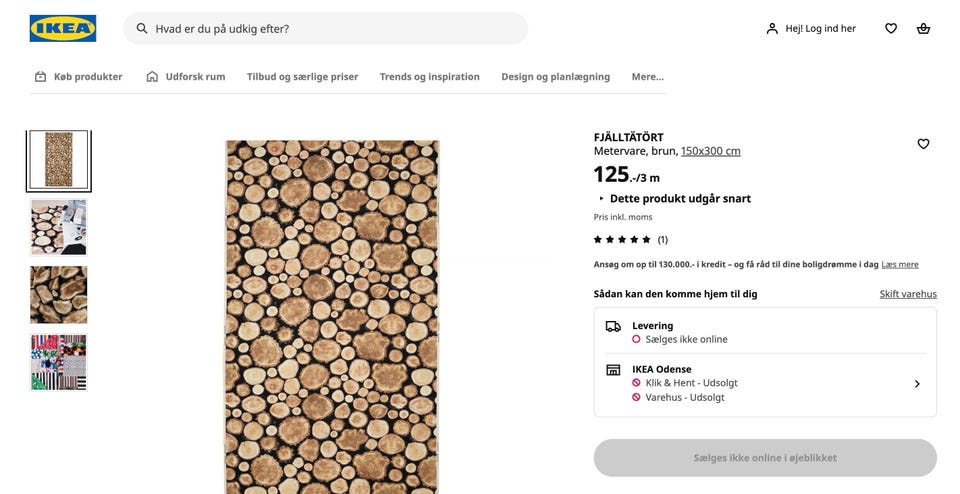Open 'Trends og inspiration' menu
Viewport: 960px width, 494px height.
(429, 76)
